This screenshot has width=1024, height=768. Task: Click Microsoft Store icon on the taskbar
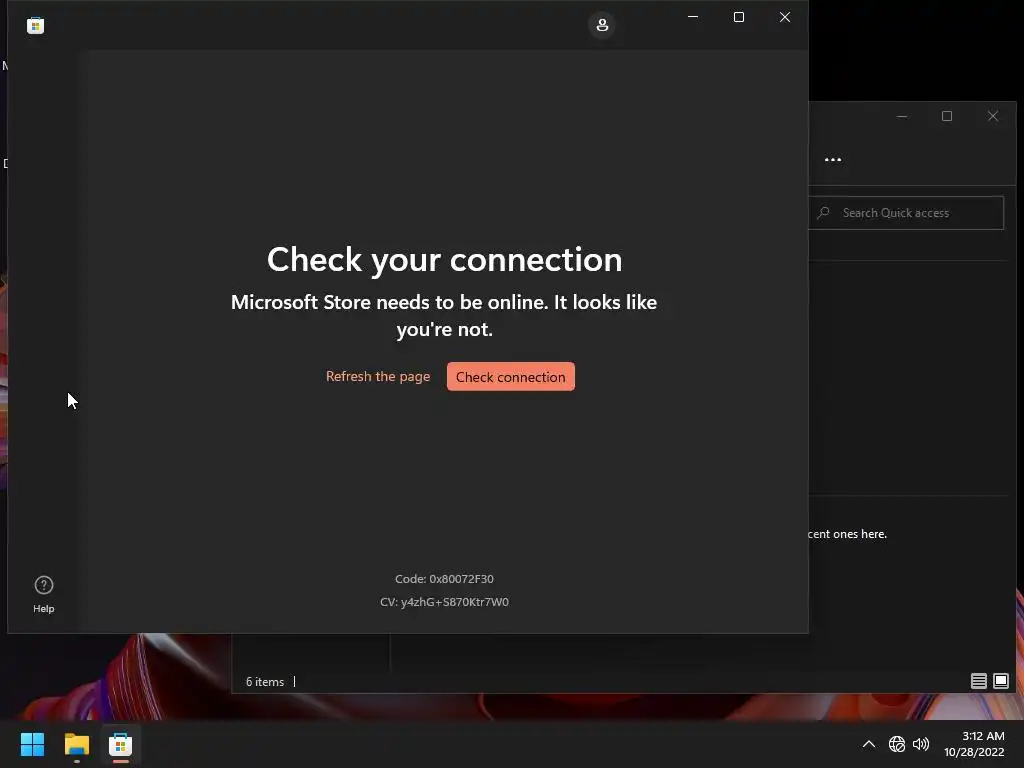point(121,744)
